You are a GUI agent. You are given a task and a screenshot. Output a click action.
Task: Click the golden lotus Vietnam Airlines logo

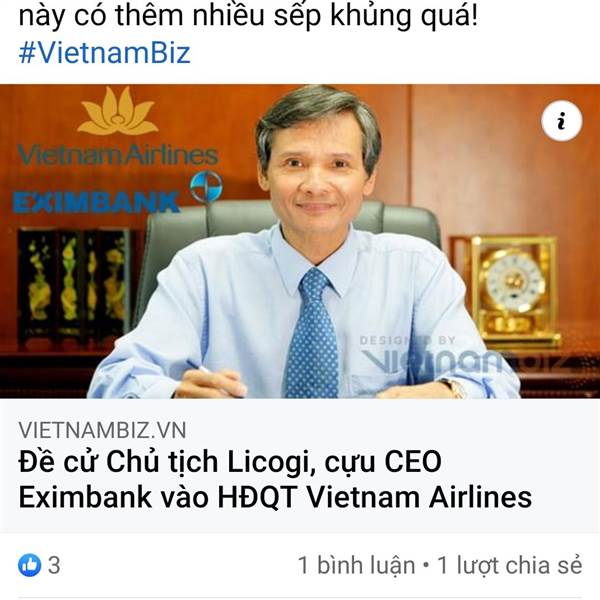tap(118, 111)
